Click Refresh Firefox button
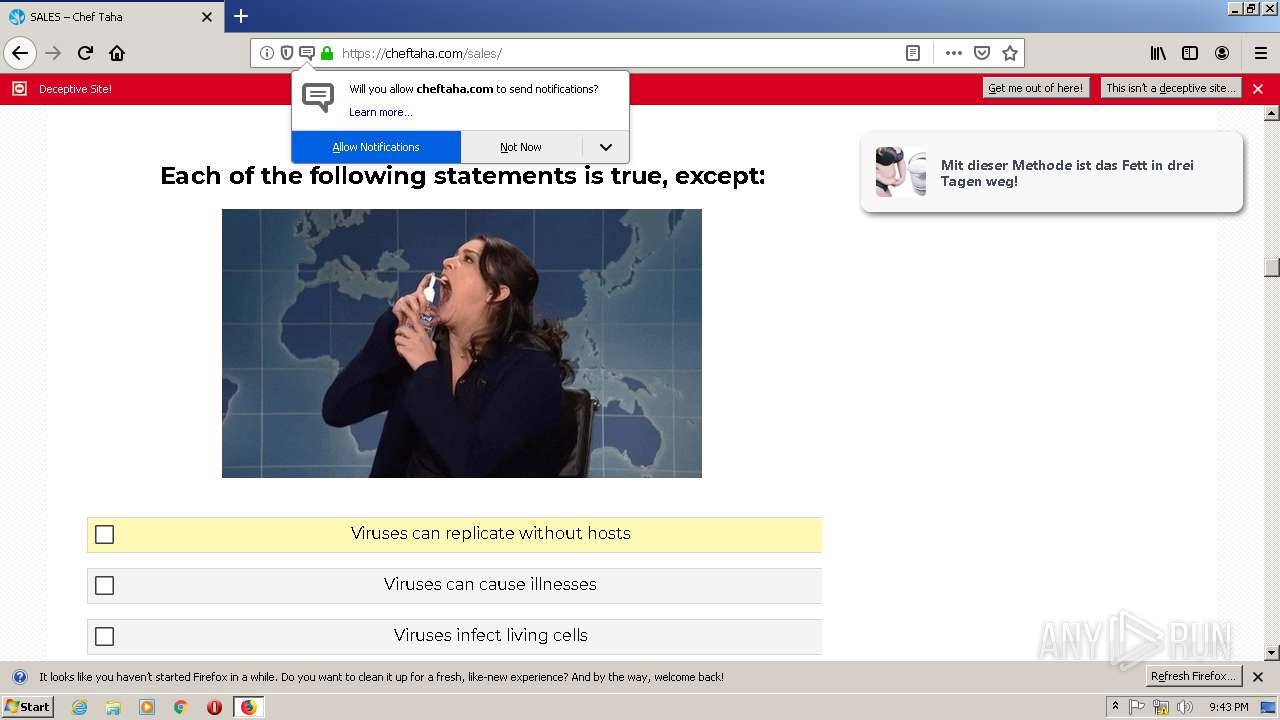The height and width of the screenshot is (720, 1280). click(x=1194, y=676)
